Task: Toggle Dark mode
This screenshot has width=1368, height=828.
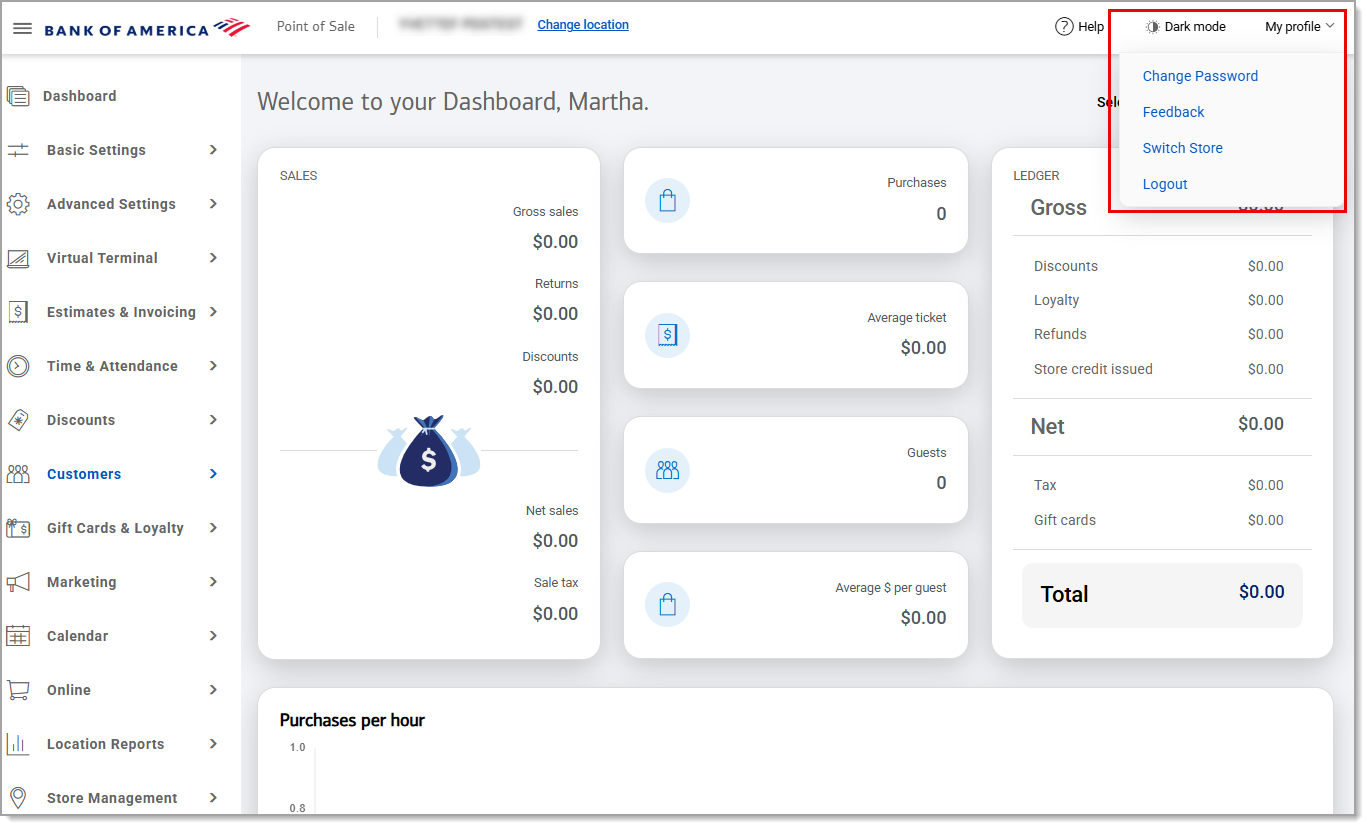Action: point(1186,27)
